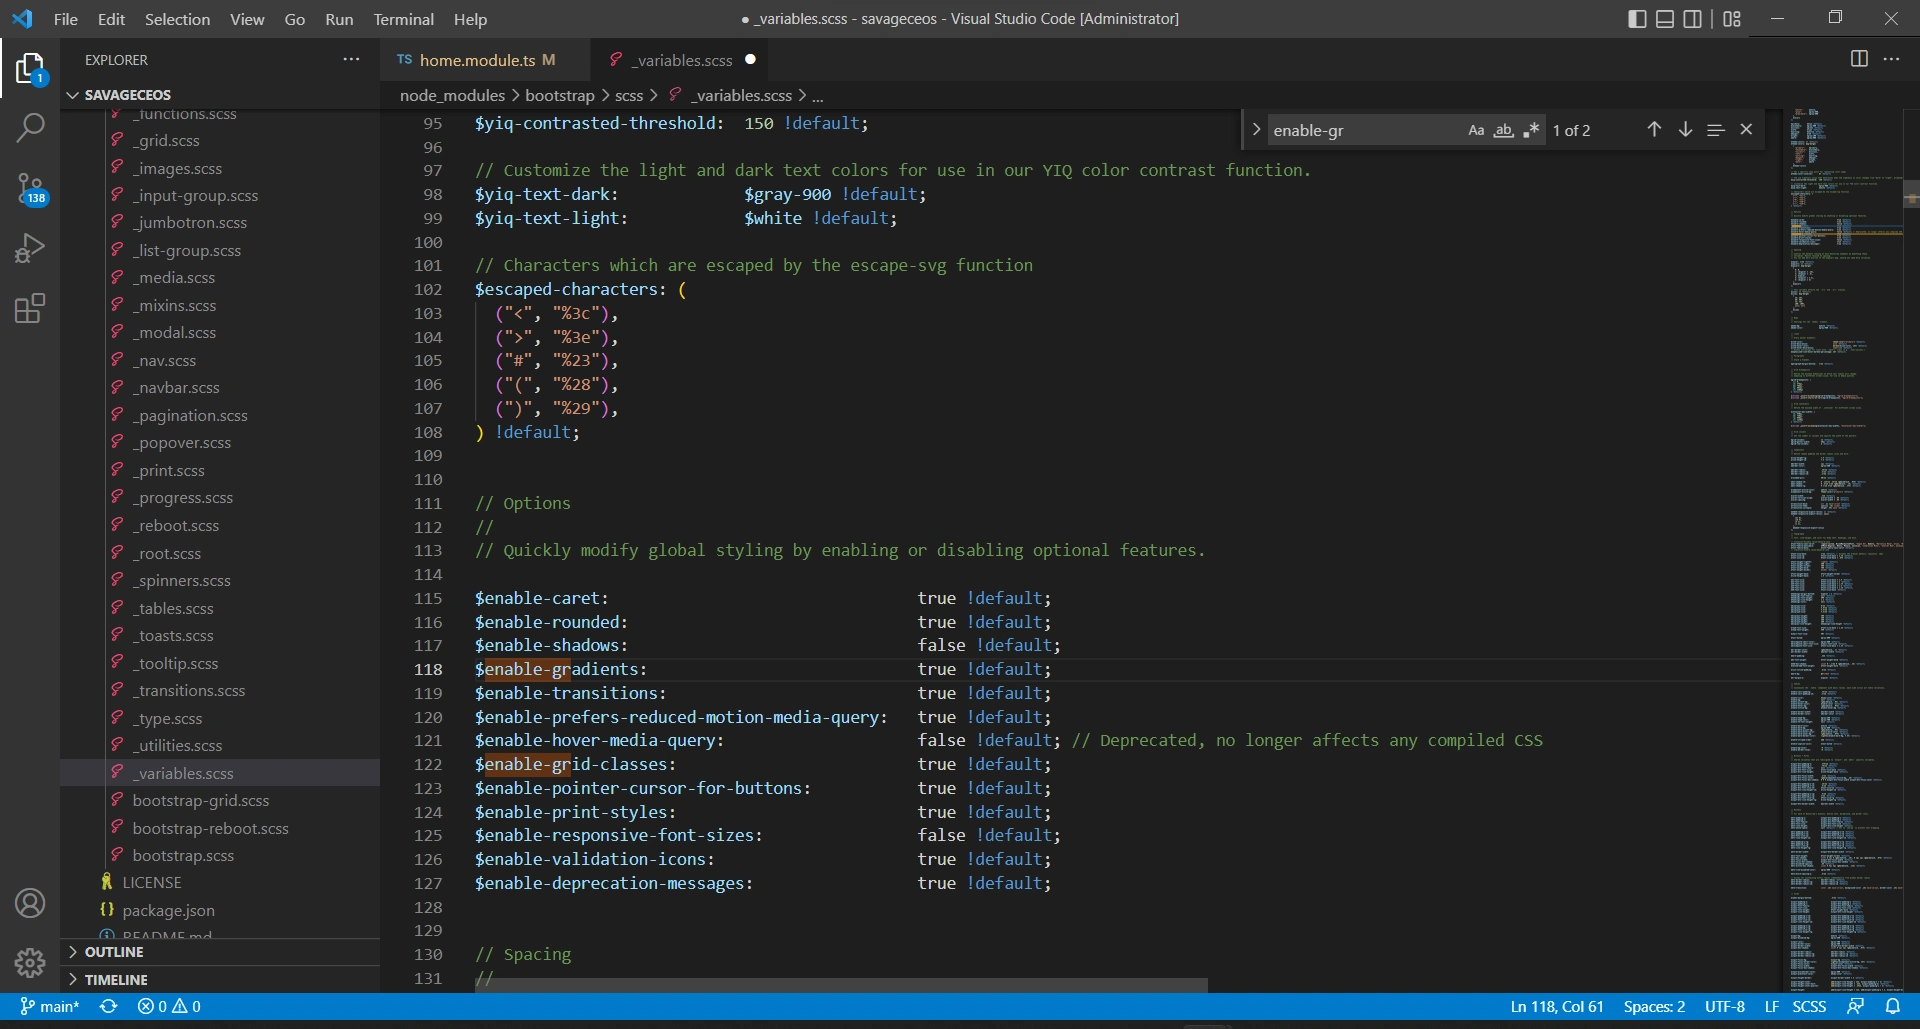Expand the replace field in find widget

point(1256,130)
